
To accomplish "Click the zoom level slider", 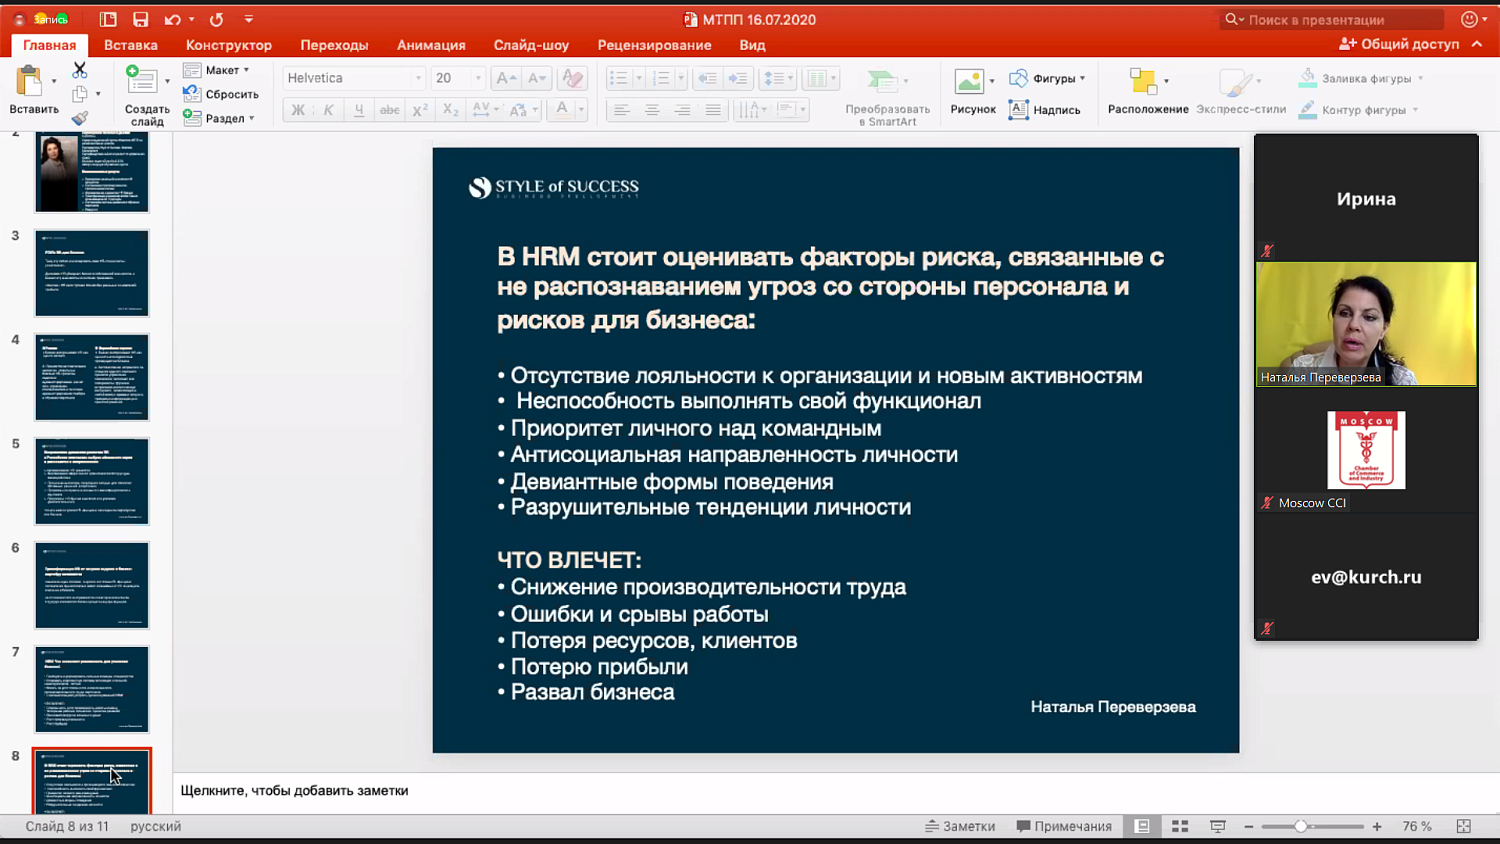I will pos(1312,826).
